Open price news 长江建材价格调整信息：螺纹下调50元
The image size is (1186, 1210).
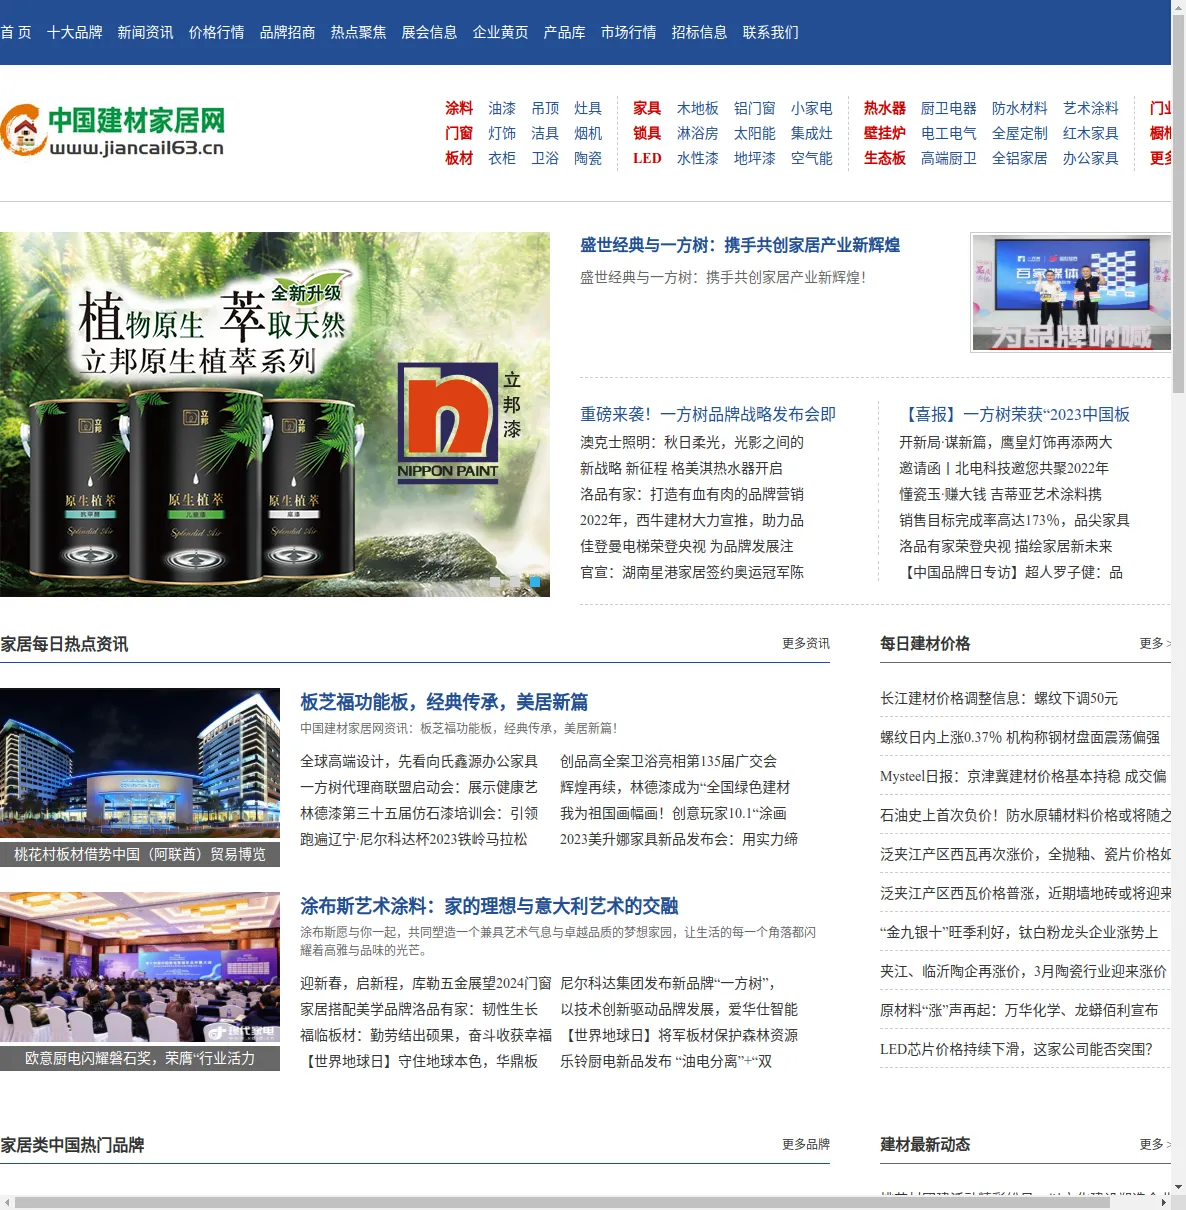coord(999,698)
